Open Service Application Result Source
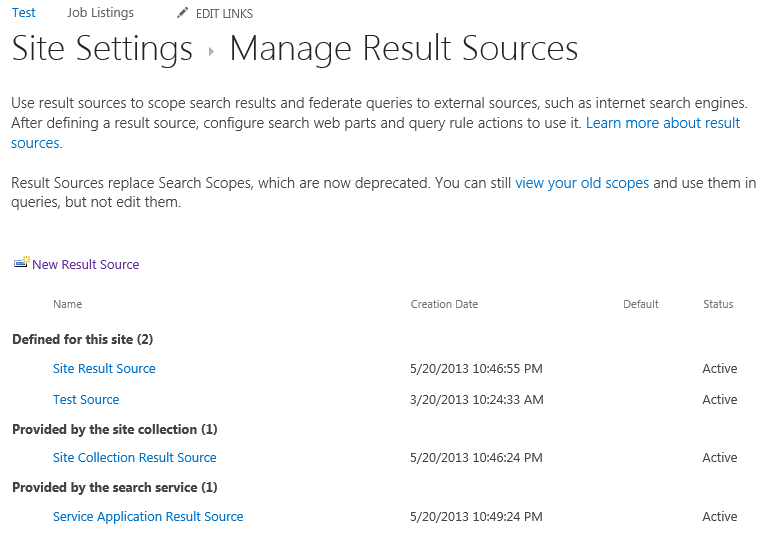This screenshot has height=537, width=770. [x=148, y=516]
